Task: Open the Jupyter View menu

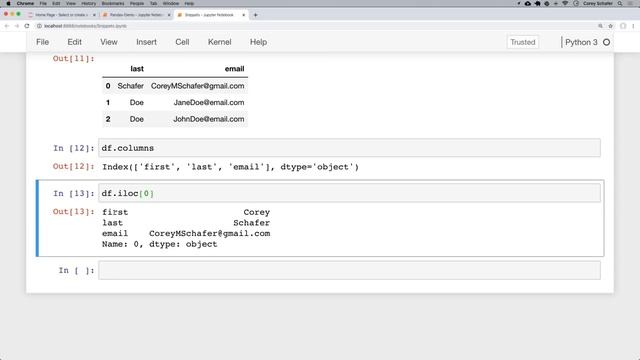Action: tap(109, 42)
